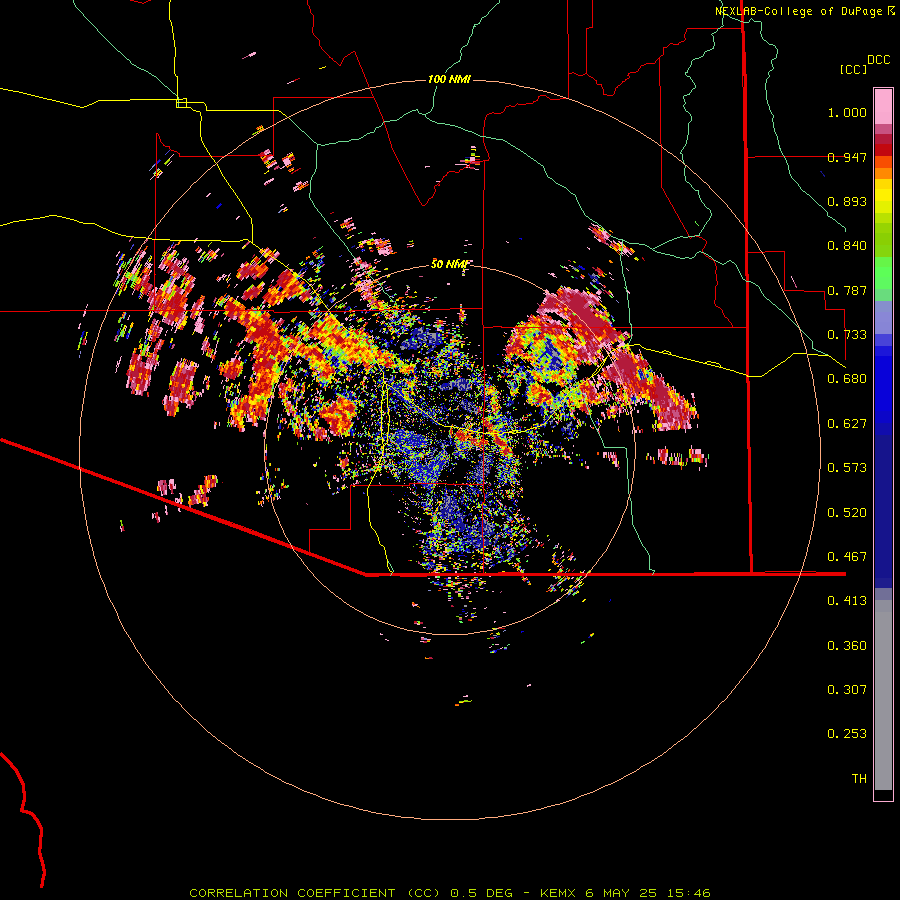Select the 0.253 scale value

coord(847,734)
